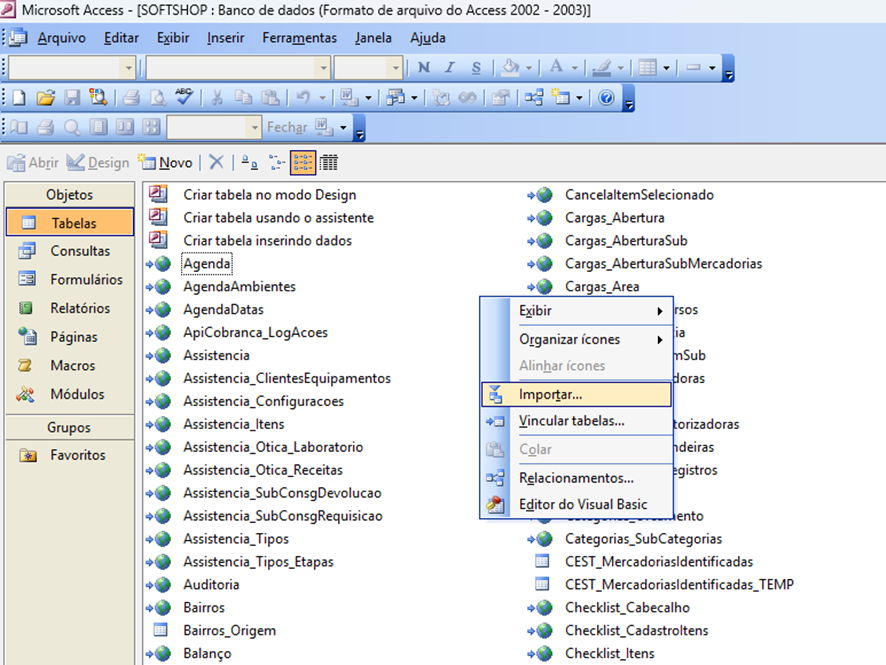Click the File Search toolbar icon
886x665 pixels.
coord(98,98)
